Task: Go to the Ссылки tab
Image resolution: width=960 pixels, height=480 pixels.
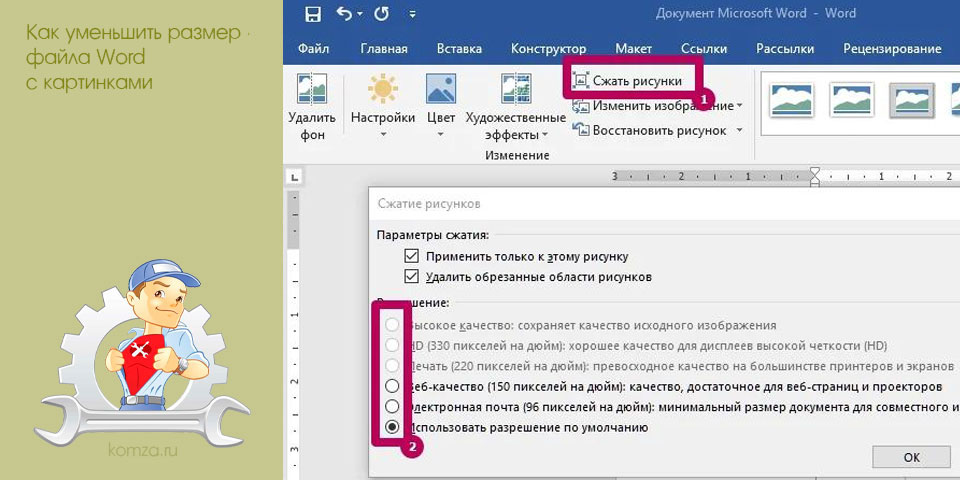Action: pos(704,48)
